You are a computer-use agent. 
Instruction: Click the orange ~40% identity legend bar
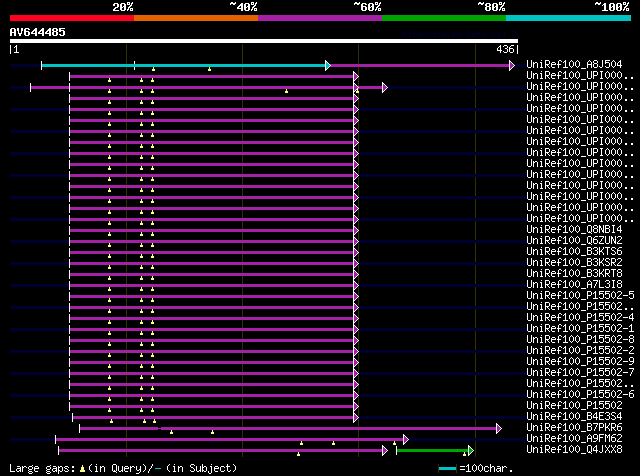(196, 18)
